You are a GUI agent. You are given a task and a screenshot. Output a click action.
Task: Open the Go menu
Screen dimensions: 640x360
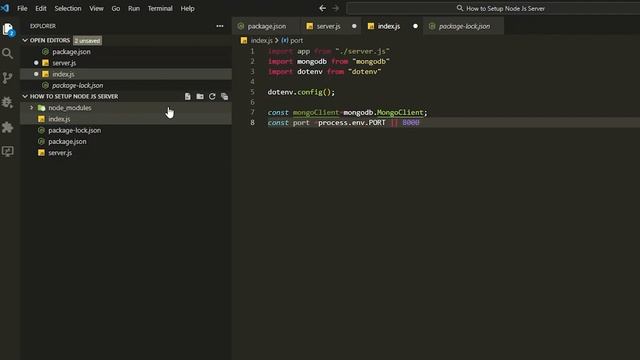click(x=116, y=8)
